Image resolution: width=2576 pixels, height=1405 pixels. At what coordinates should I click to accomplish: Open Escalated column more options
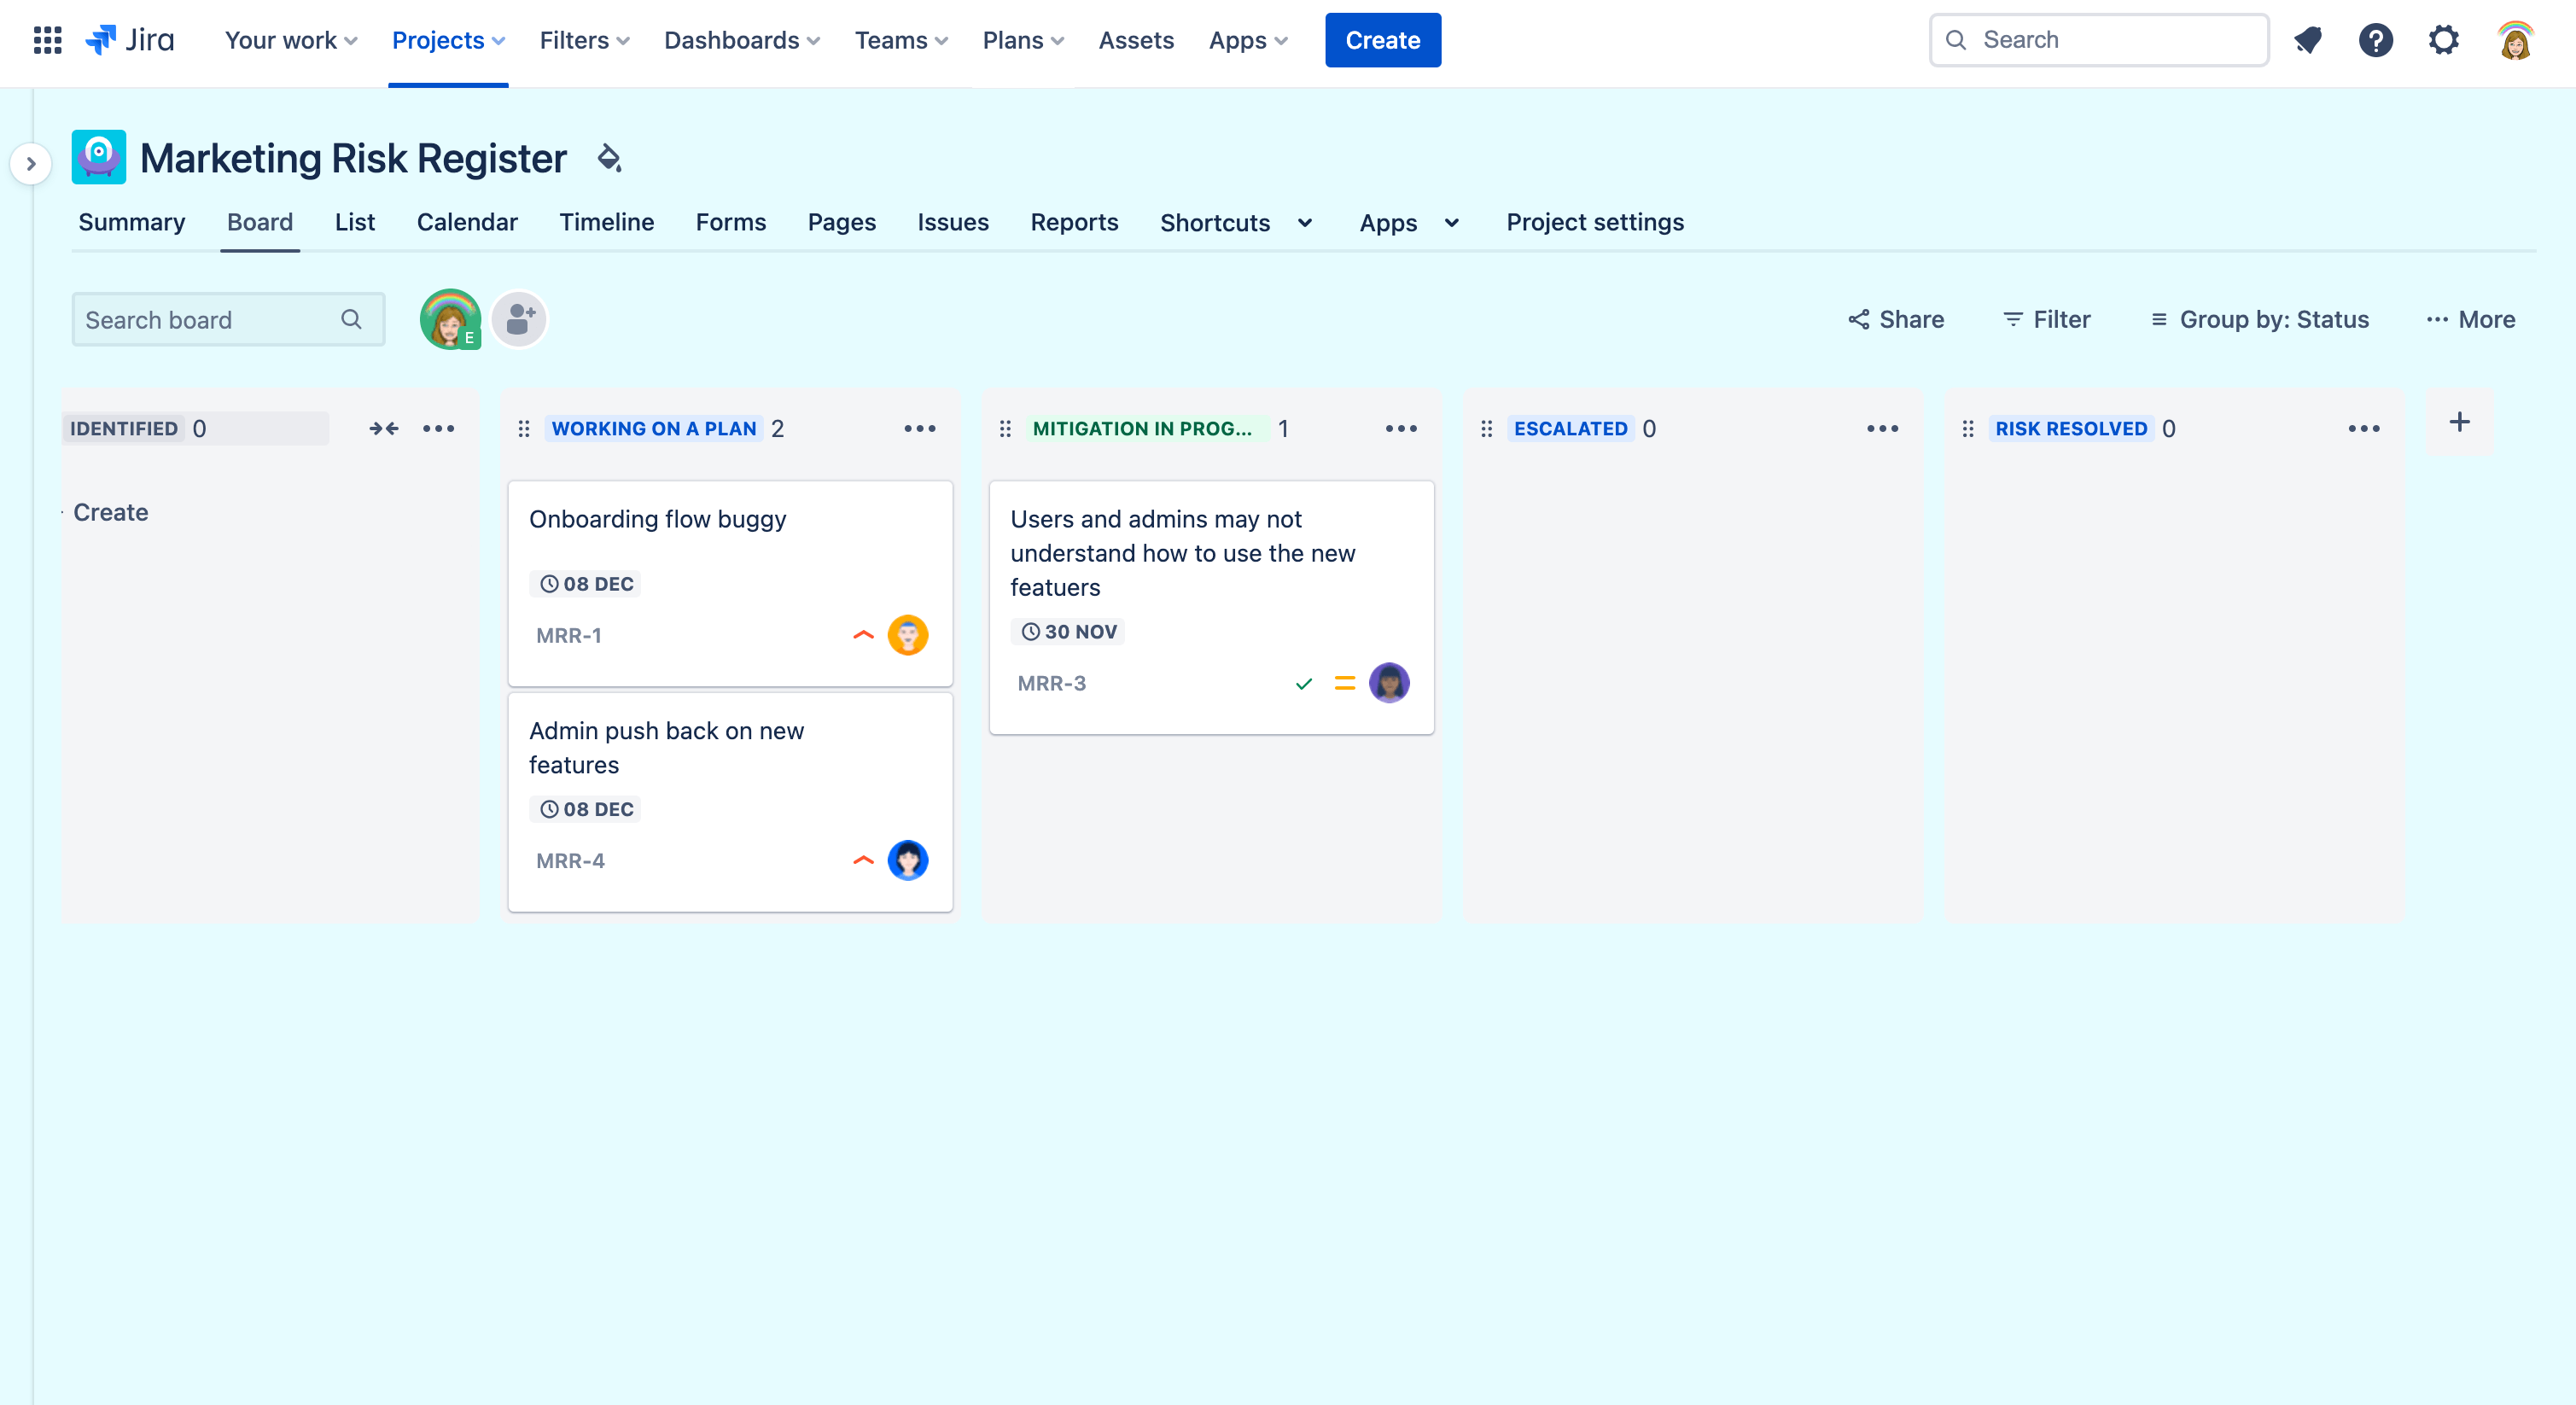coord(1882,428)
